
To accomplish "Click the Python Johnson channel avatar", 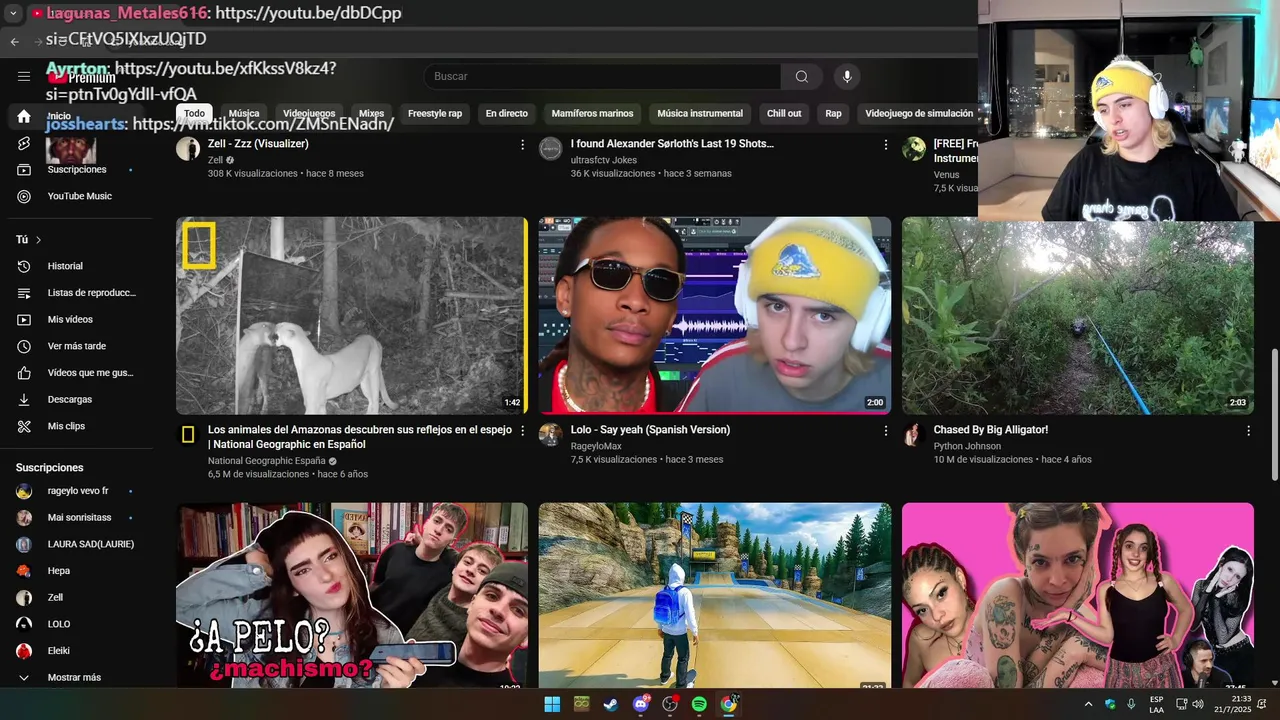I will (x=913, y=434).
